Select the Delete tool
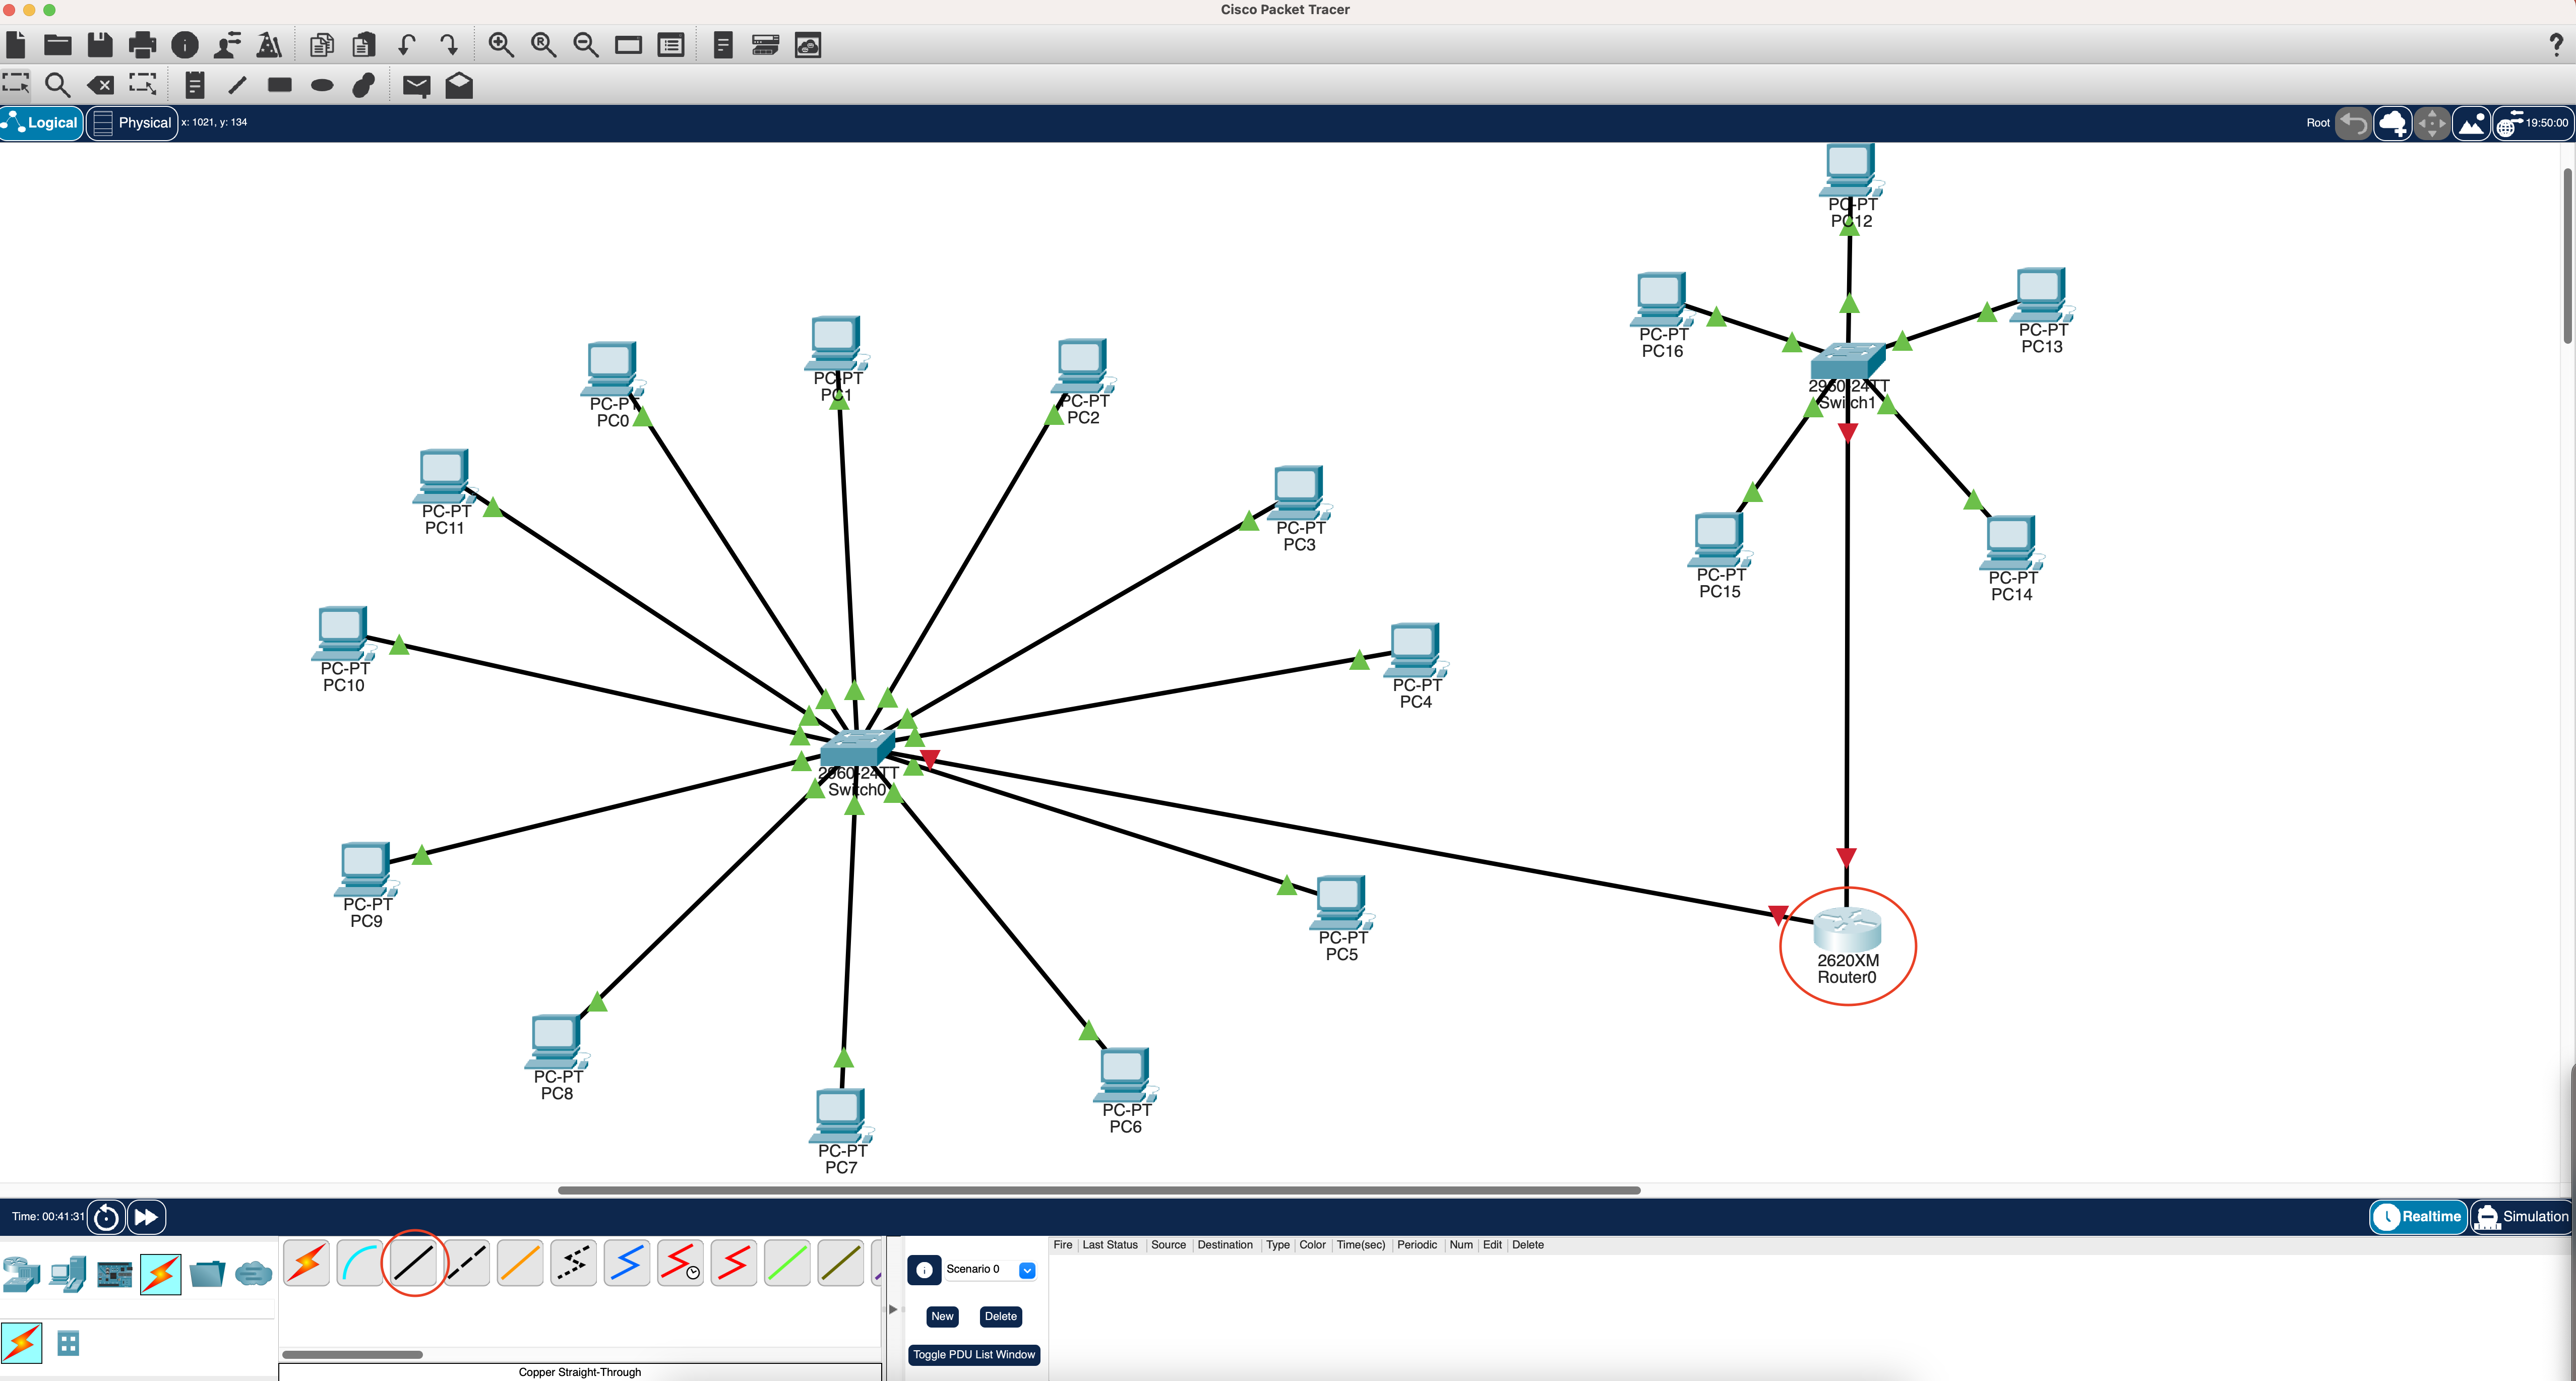The image size is (2576, 1381). click(100, 85)
